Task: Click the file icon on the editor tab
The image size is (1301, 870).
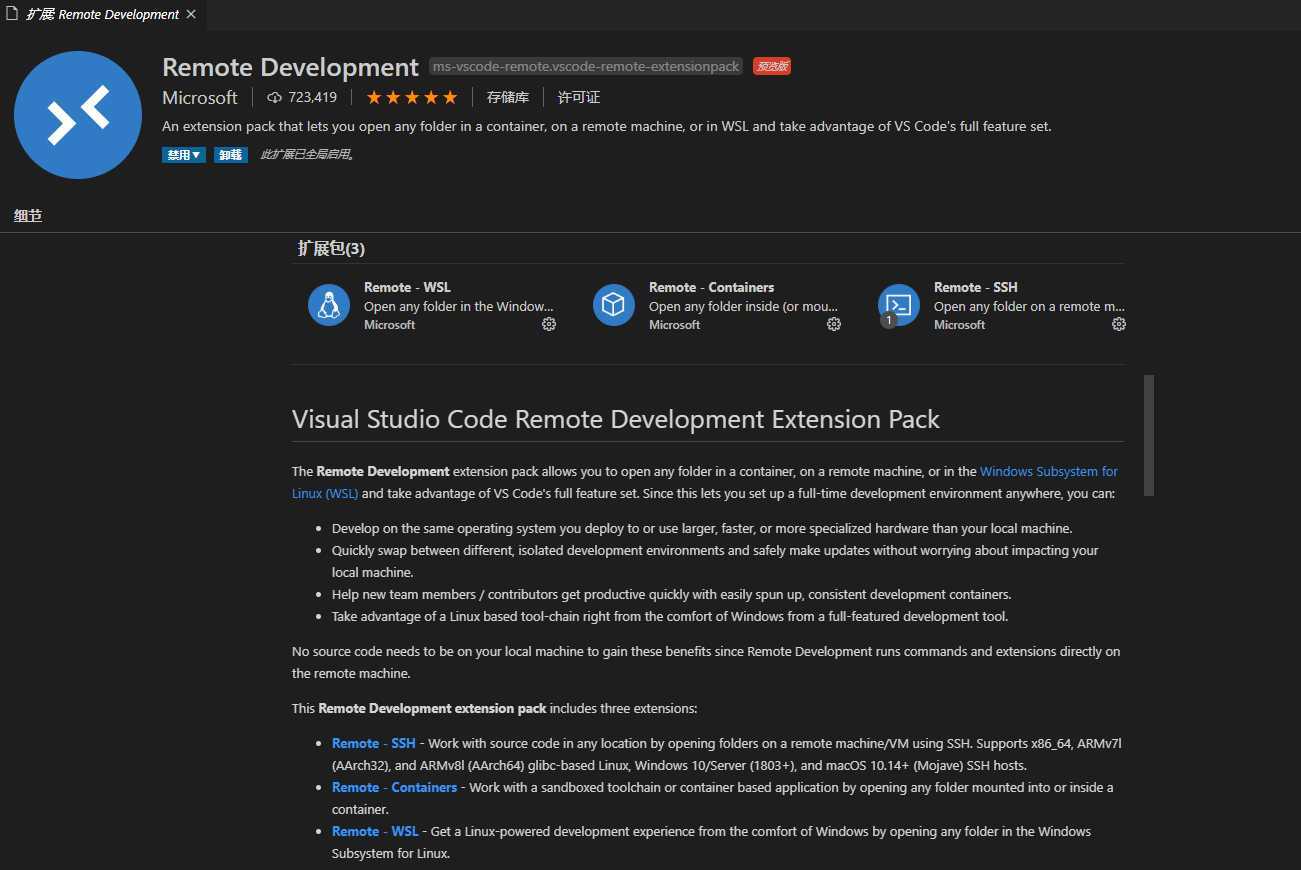Action: [12, 14]
